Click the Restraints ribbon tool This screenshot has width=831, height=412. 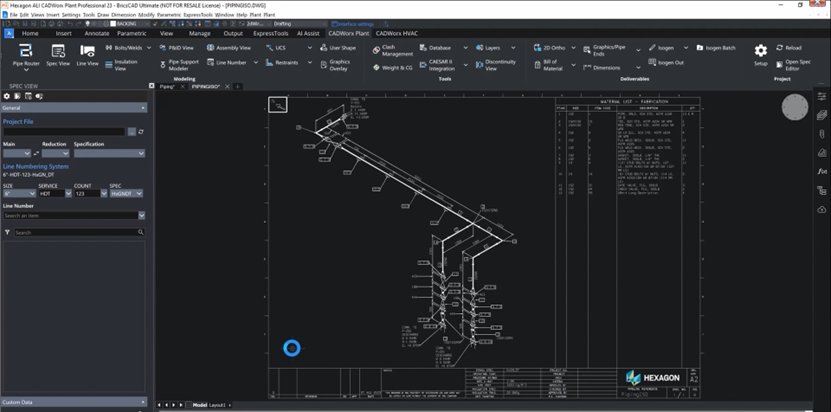(282, 63)
